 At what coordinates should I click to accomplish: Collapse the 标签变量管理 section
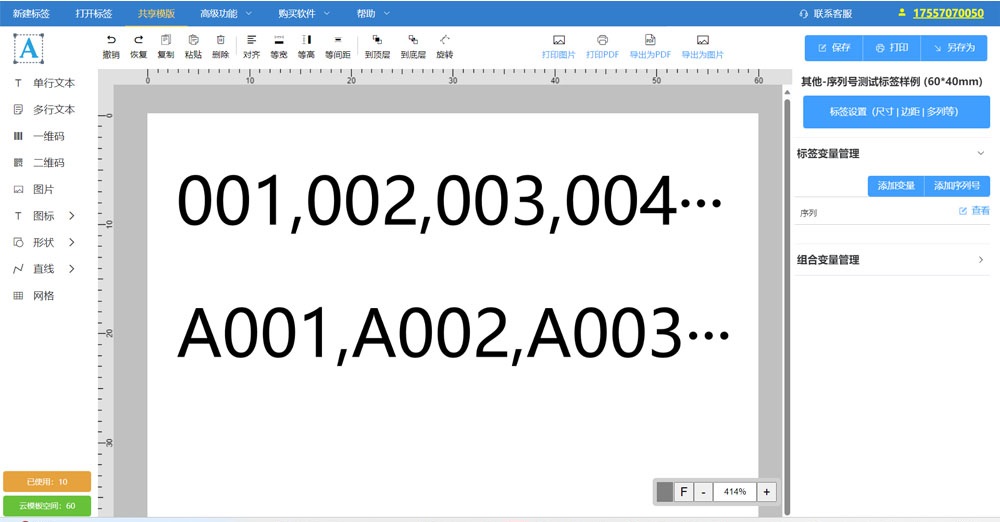point(980,154)
